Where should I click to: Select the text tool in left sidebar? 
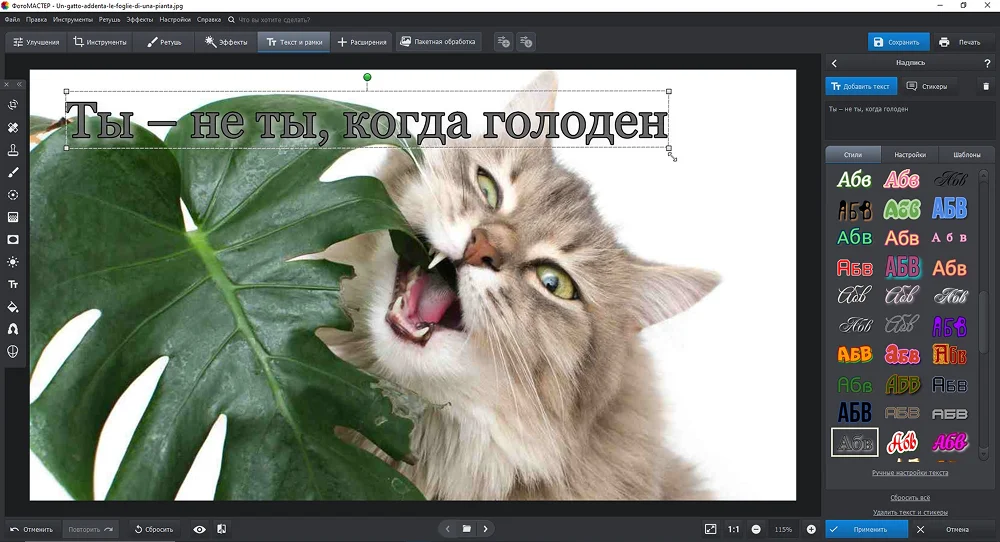tap(13, 284)
